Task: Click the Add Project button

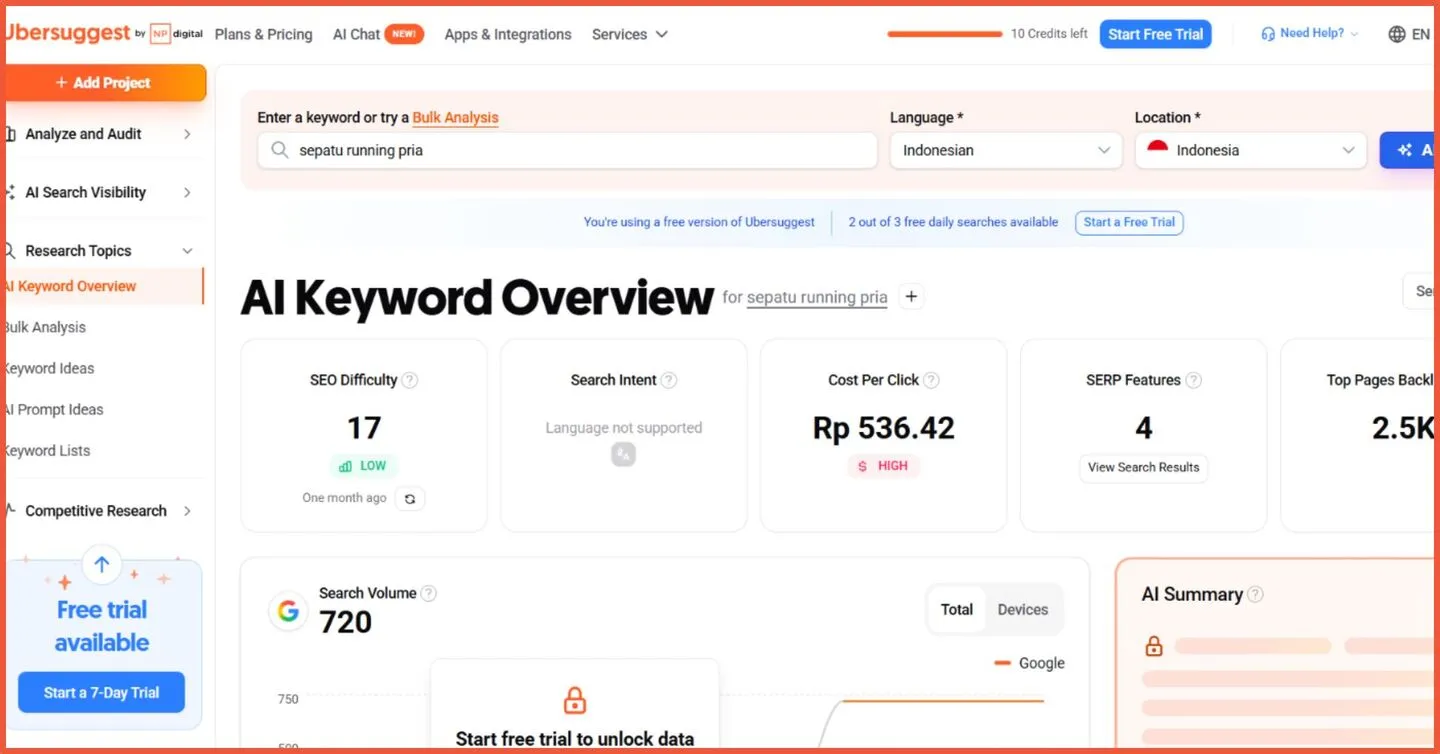Action: tap(105, 83)
